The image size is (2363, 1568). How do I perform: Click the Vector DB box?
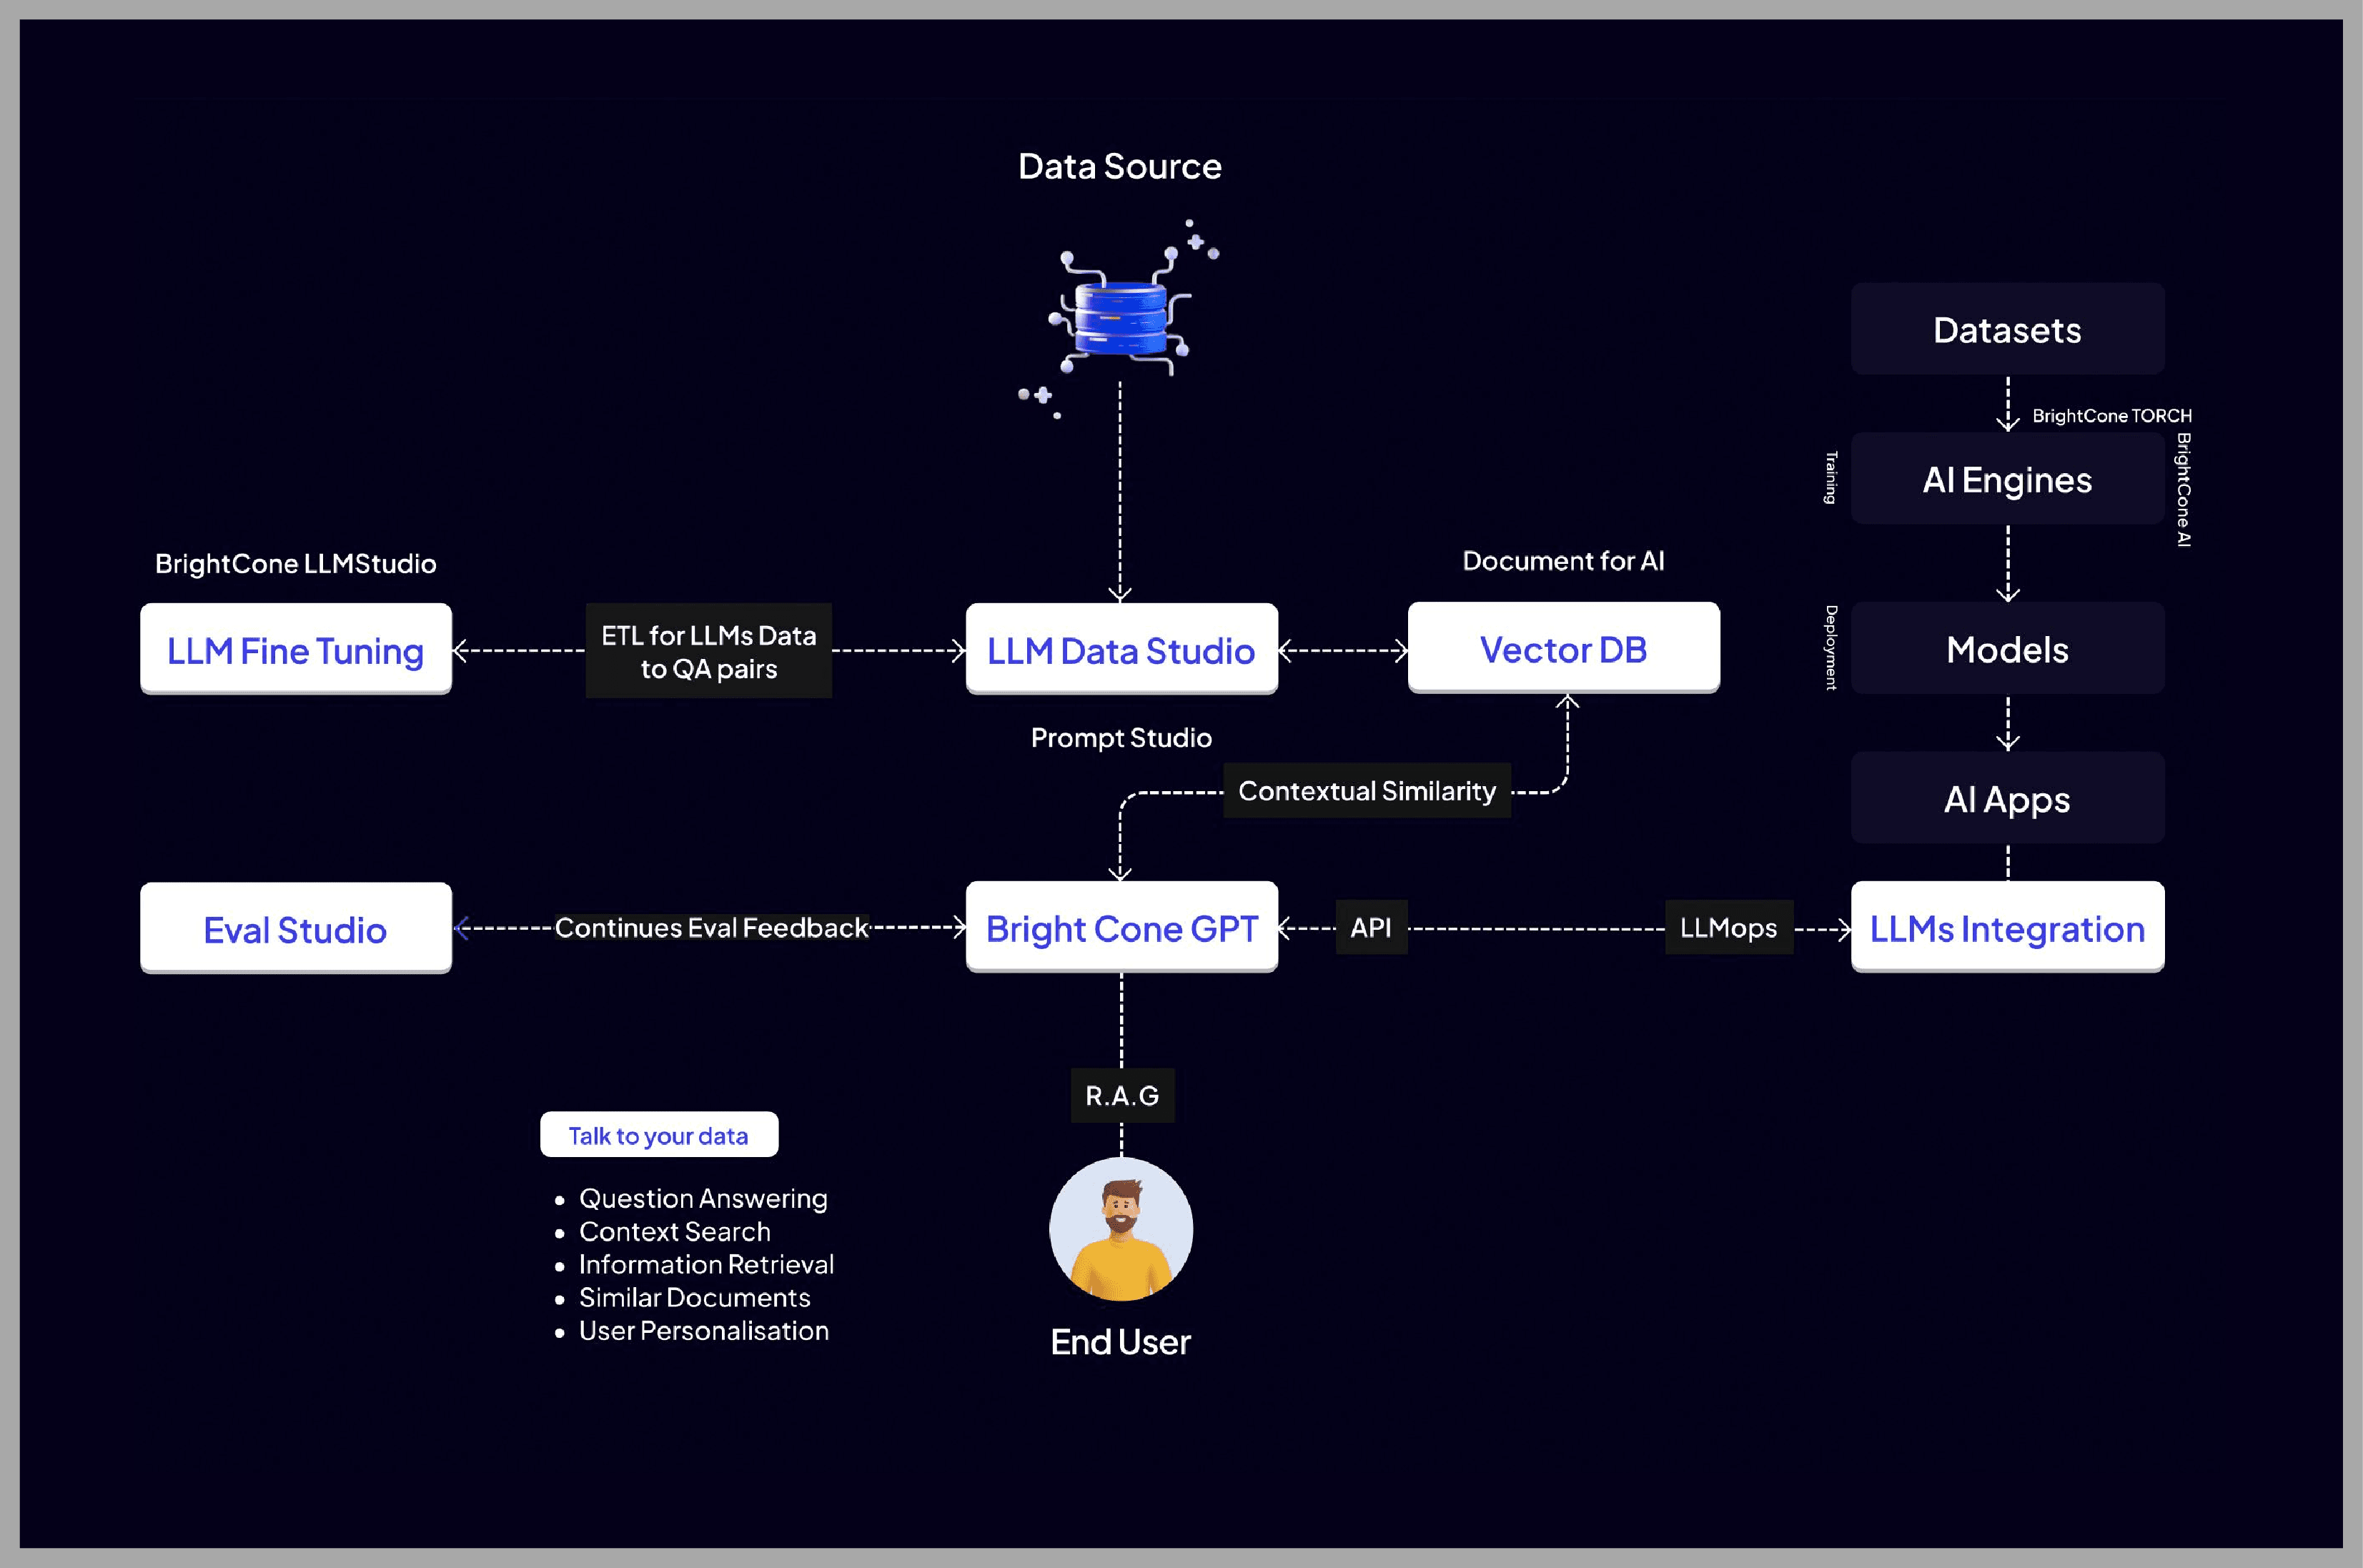tap(1564, 649)
